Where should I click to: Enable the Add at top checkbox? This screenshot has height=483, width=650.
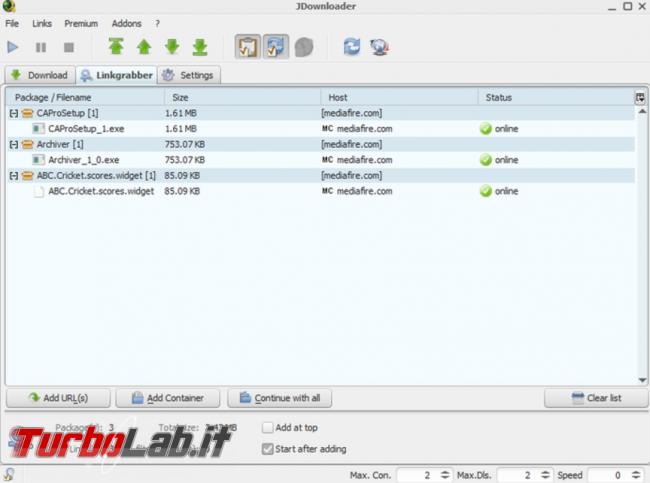(268, 427)
